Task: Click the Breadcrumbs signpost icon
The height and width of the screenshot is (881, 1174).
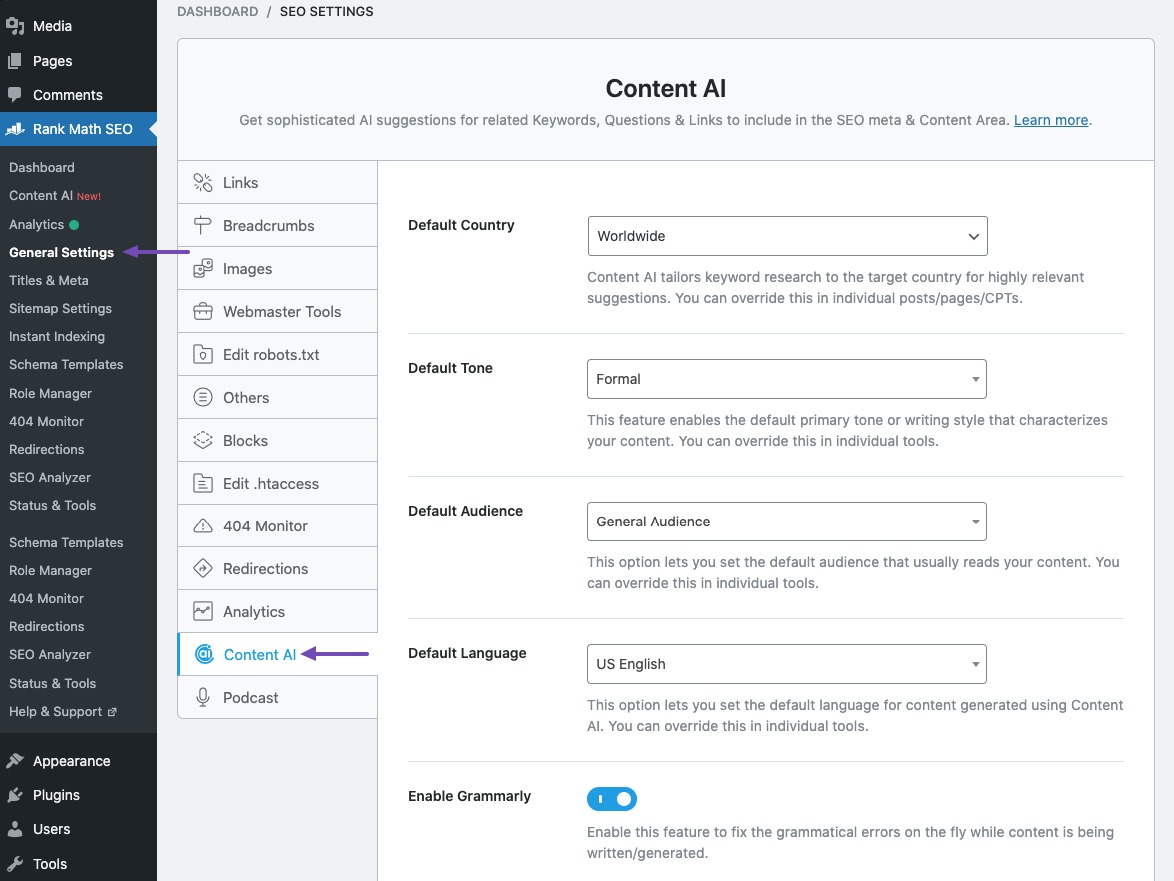Action: point(203,225)
